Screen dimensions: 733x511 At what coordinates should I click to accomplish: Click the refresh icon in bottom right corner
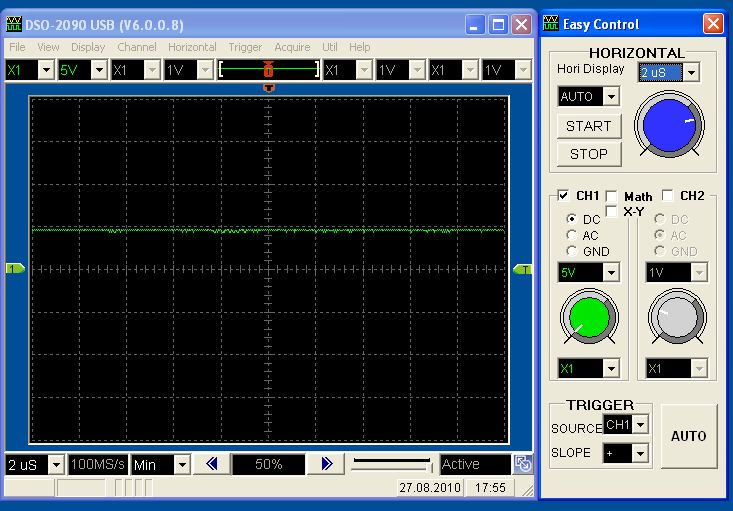523,464
